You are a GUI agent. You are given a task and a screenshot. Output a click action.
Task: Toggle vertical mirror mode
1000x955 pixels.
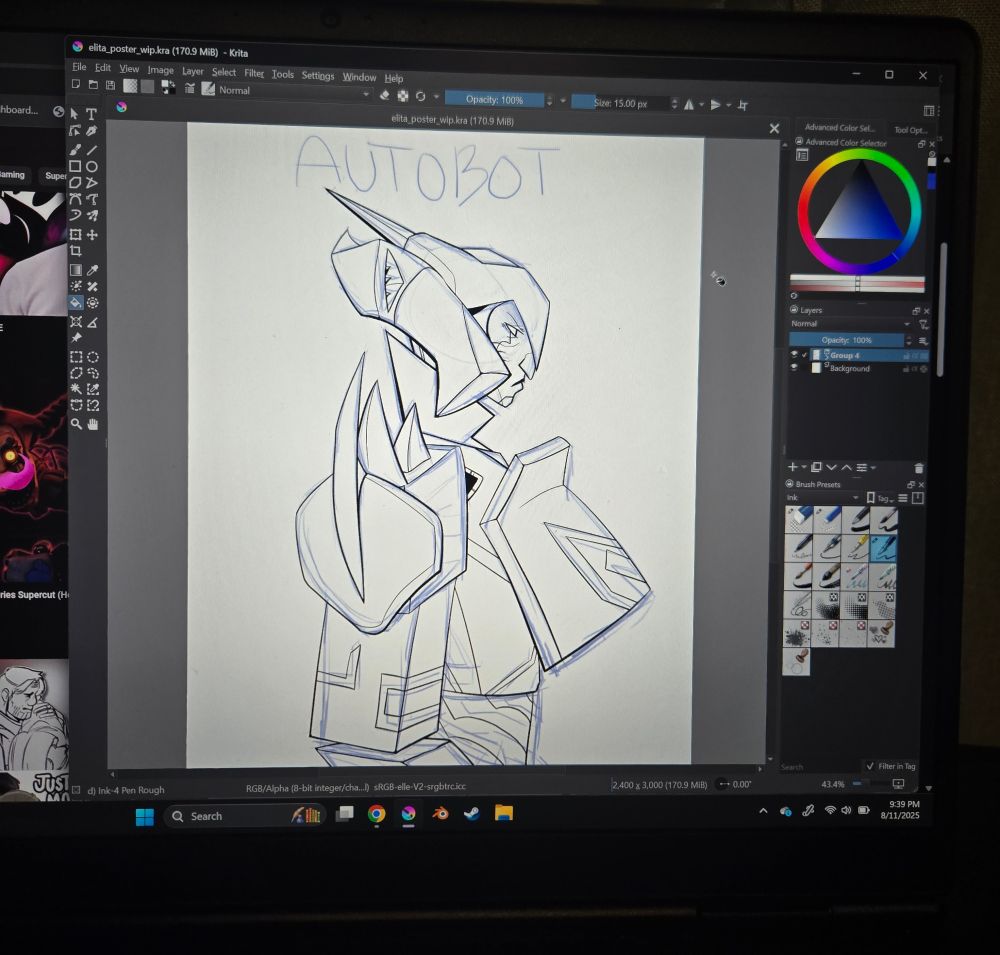pos(716,105)
